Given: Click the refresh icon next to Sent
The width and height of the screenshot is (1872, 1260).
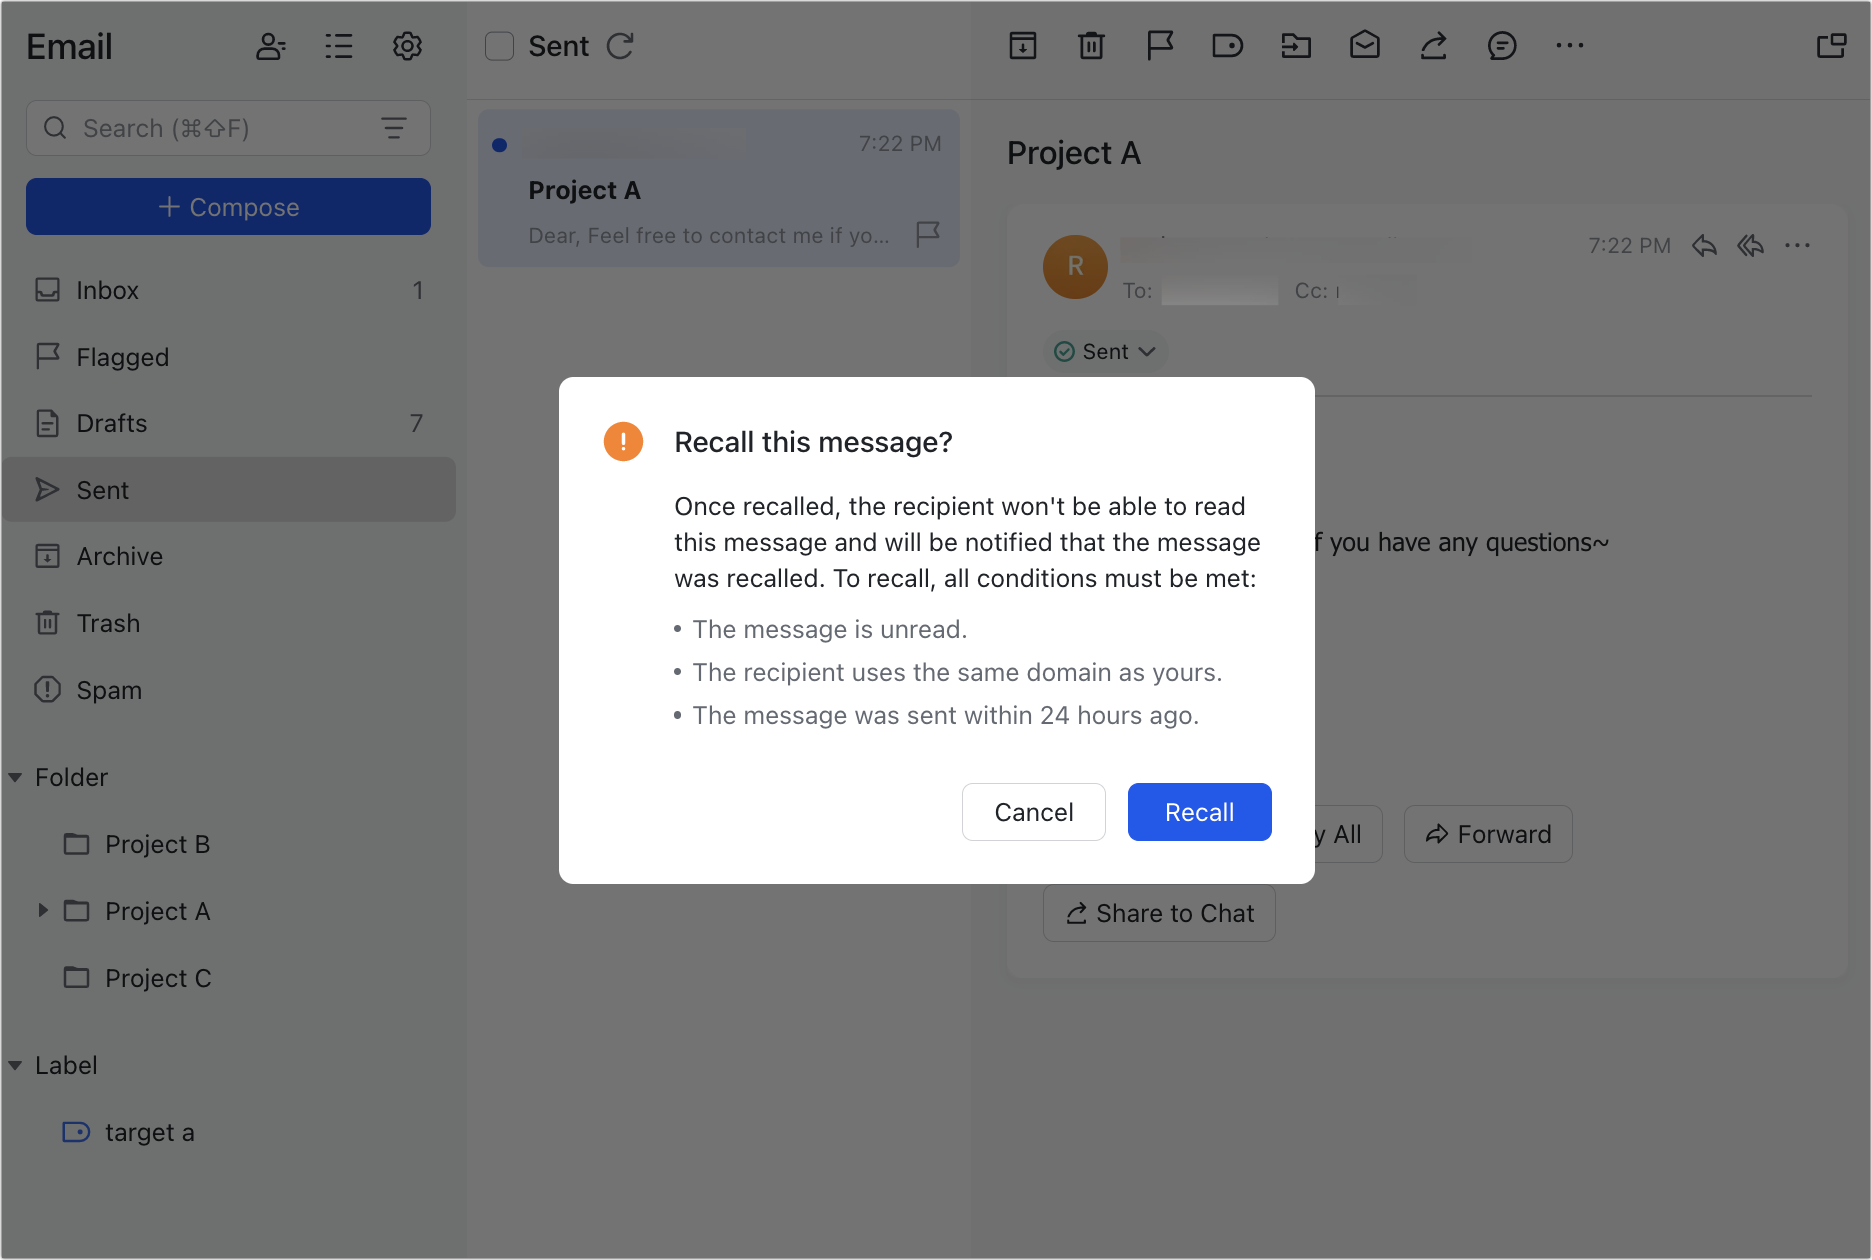Looking at the screenshot, I should (621, 47).
